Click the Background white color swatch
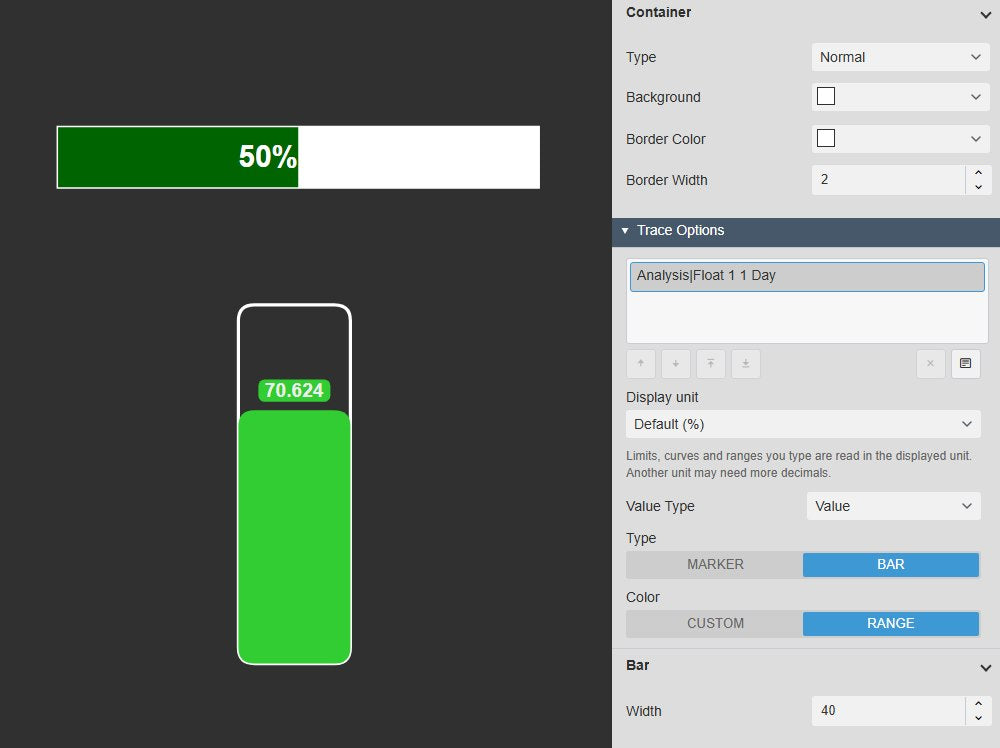The height and width of the screenshot is (748, 1000). click(826, 96)
